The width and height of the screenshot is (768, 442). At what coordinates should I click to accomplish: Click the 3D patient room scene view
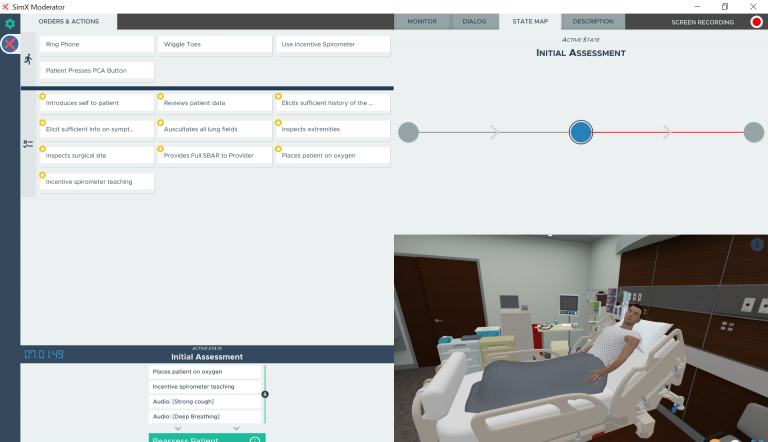click(581, 338)
